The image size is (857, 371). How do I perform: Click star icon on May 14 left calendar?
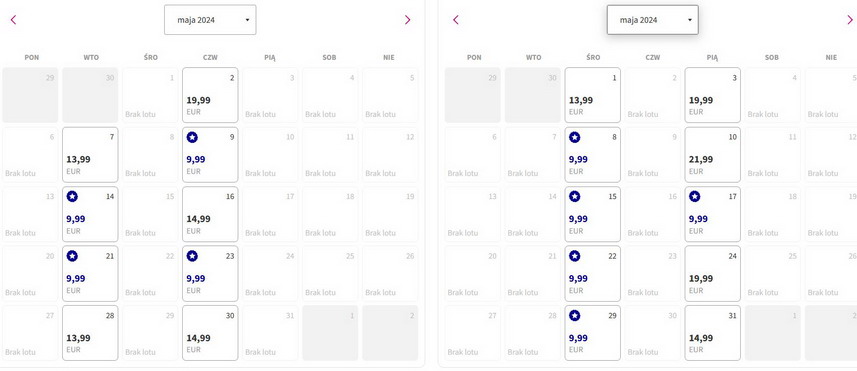[x=72, y=197]
